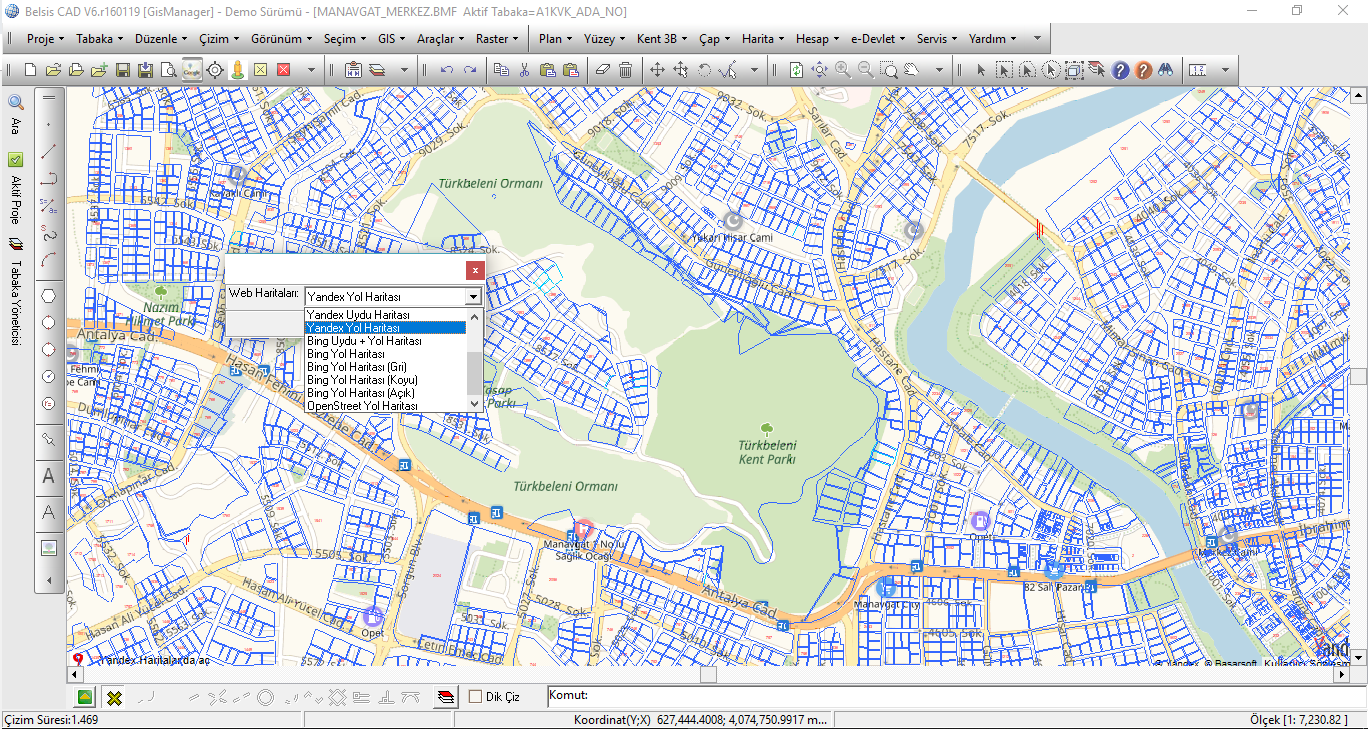The height and width of the screenshot is (729, 1368).
Task: Click the save floppy disk icon
Action: point(122,70)
